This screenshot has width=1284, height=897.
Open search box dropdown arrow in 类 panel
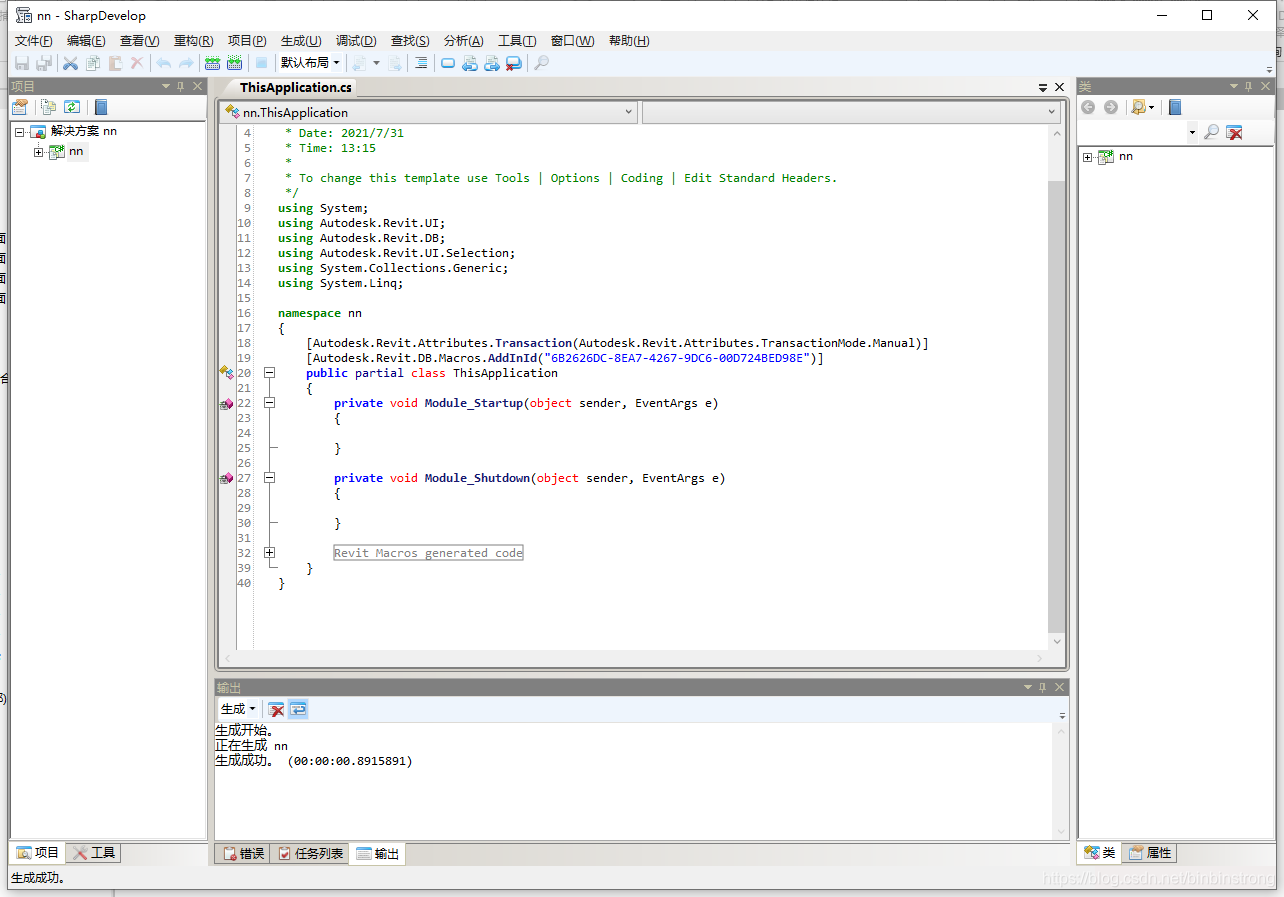point(1192,133)
